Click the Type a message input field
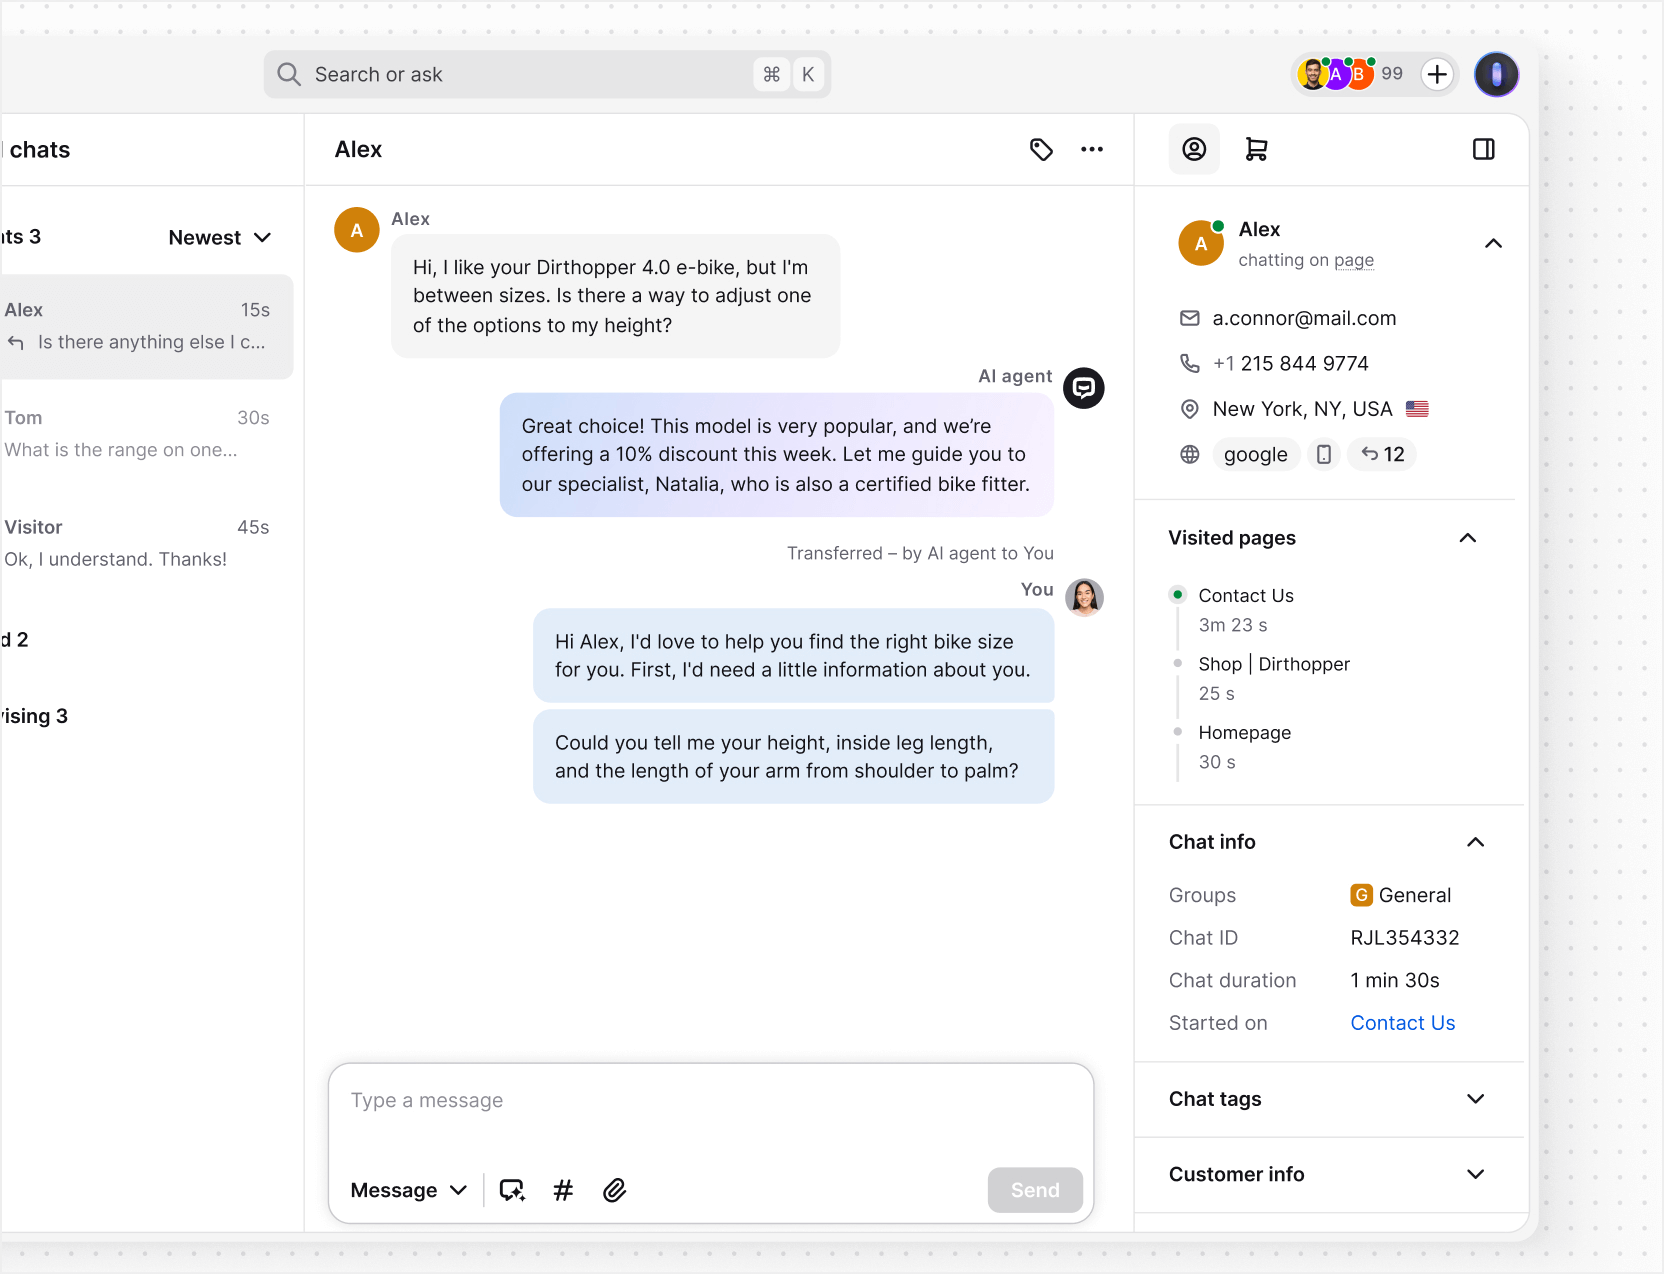The image size is (1664, 1274). [710, 1100]
